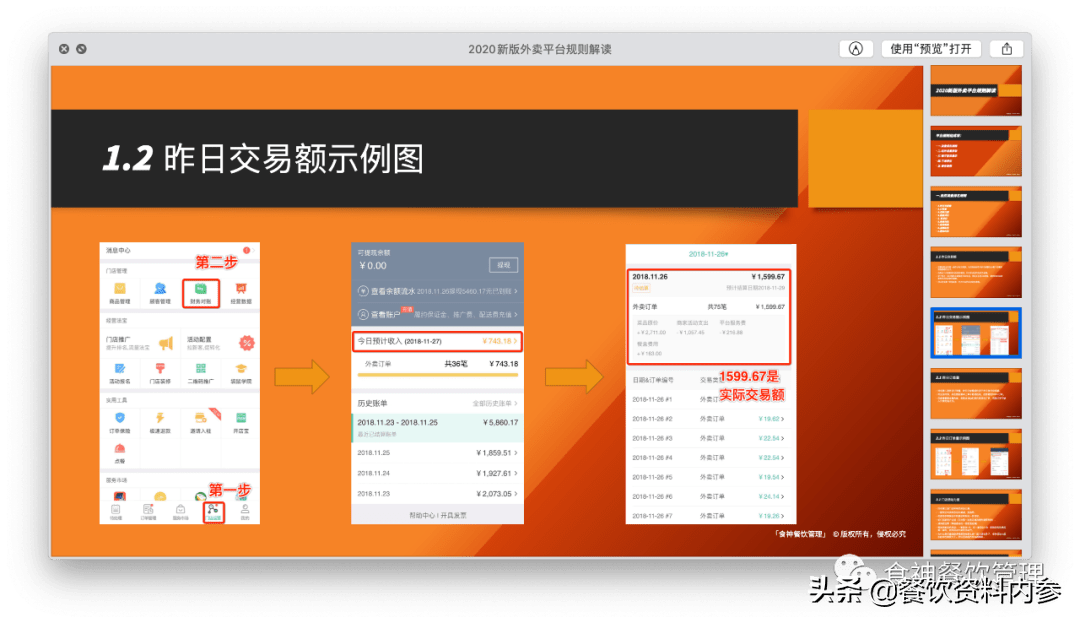Select page 8 text slide thumbnail
The width and height of the screenshot is (1080, 623).
975,514
